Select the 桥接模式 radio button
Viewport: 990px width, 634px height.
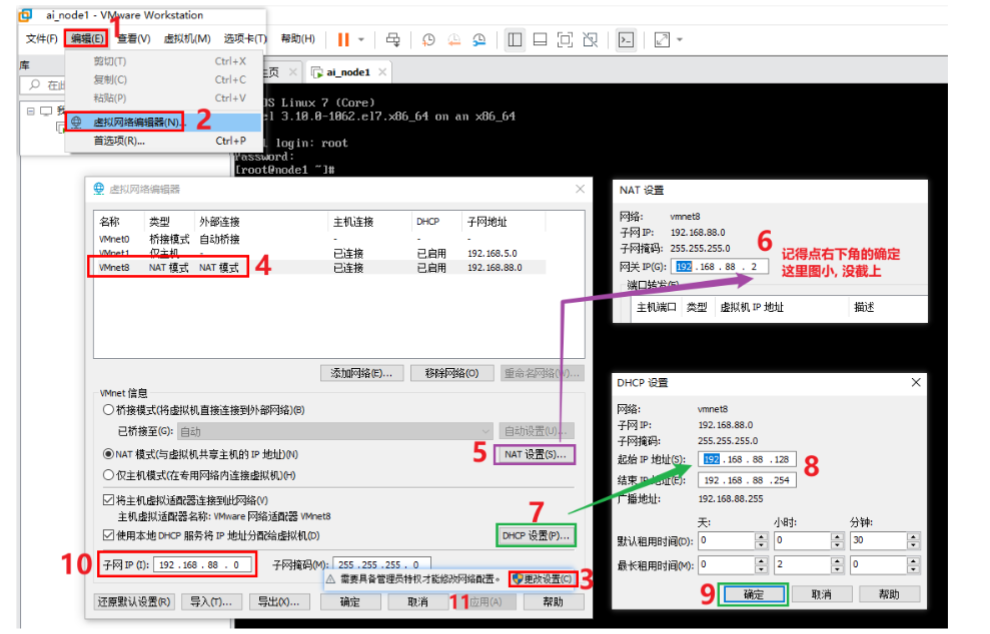pos(109,410)
